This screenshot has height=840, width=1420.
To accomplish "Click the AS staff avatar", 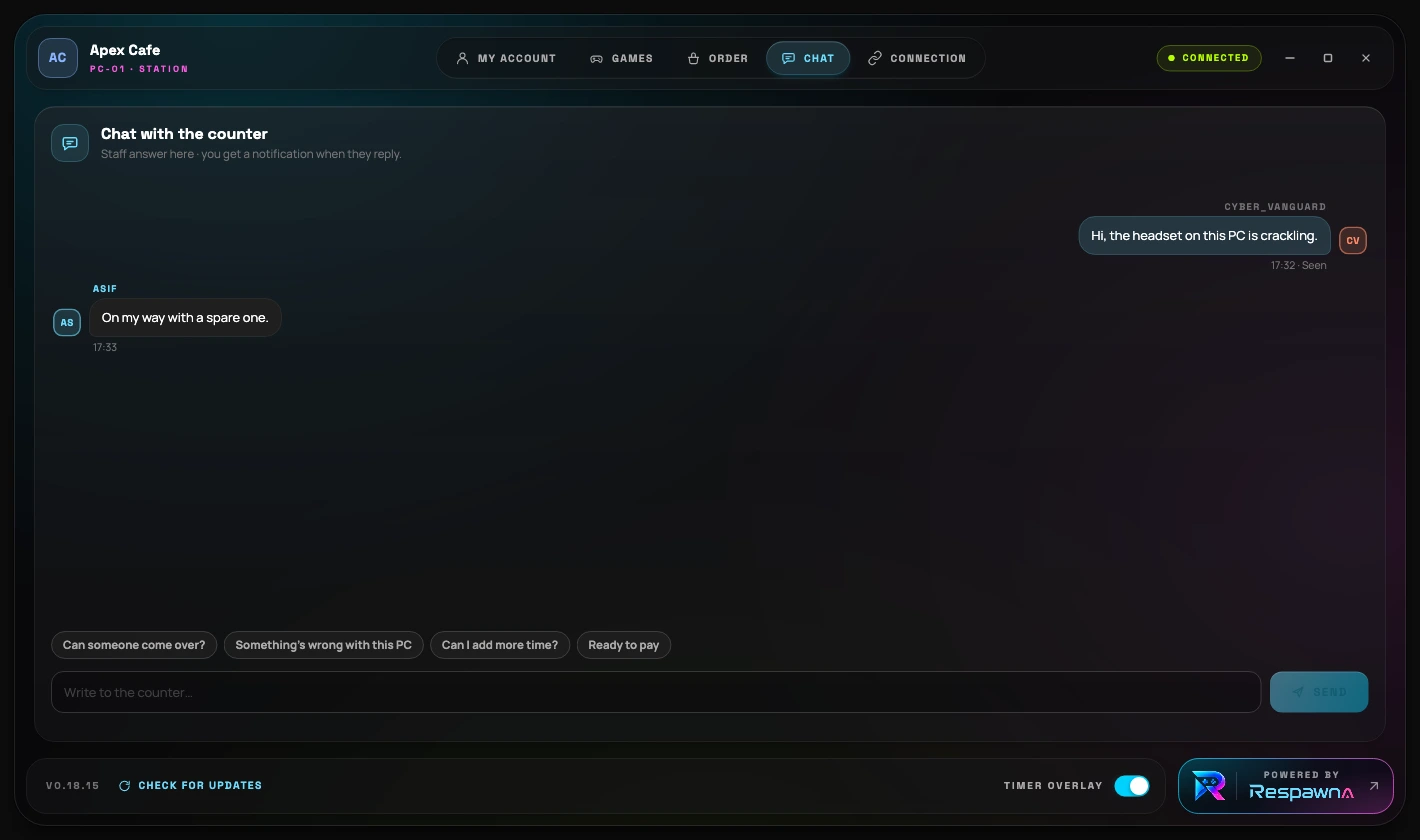I will (x=67, y=322).
